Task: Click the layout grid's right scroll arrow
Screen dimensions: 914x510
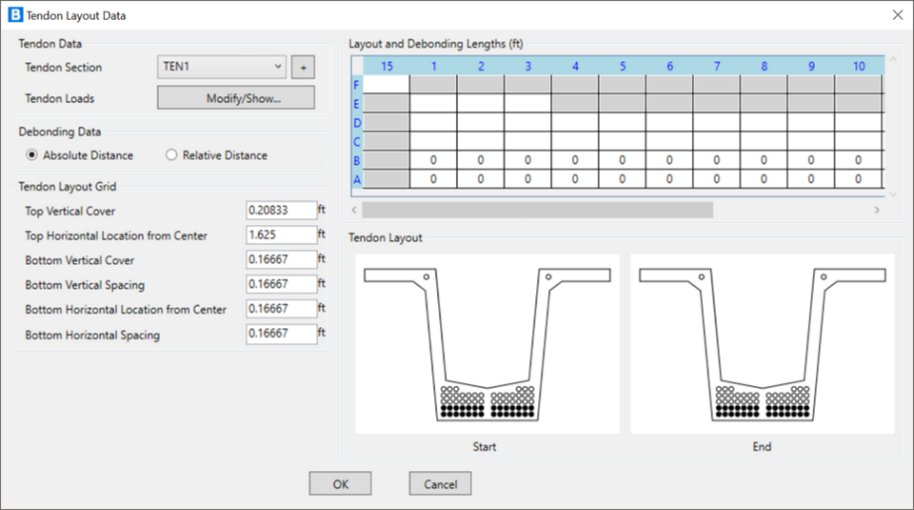Action: (x=877, y=210)
